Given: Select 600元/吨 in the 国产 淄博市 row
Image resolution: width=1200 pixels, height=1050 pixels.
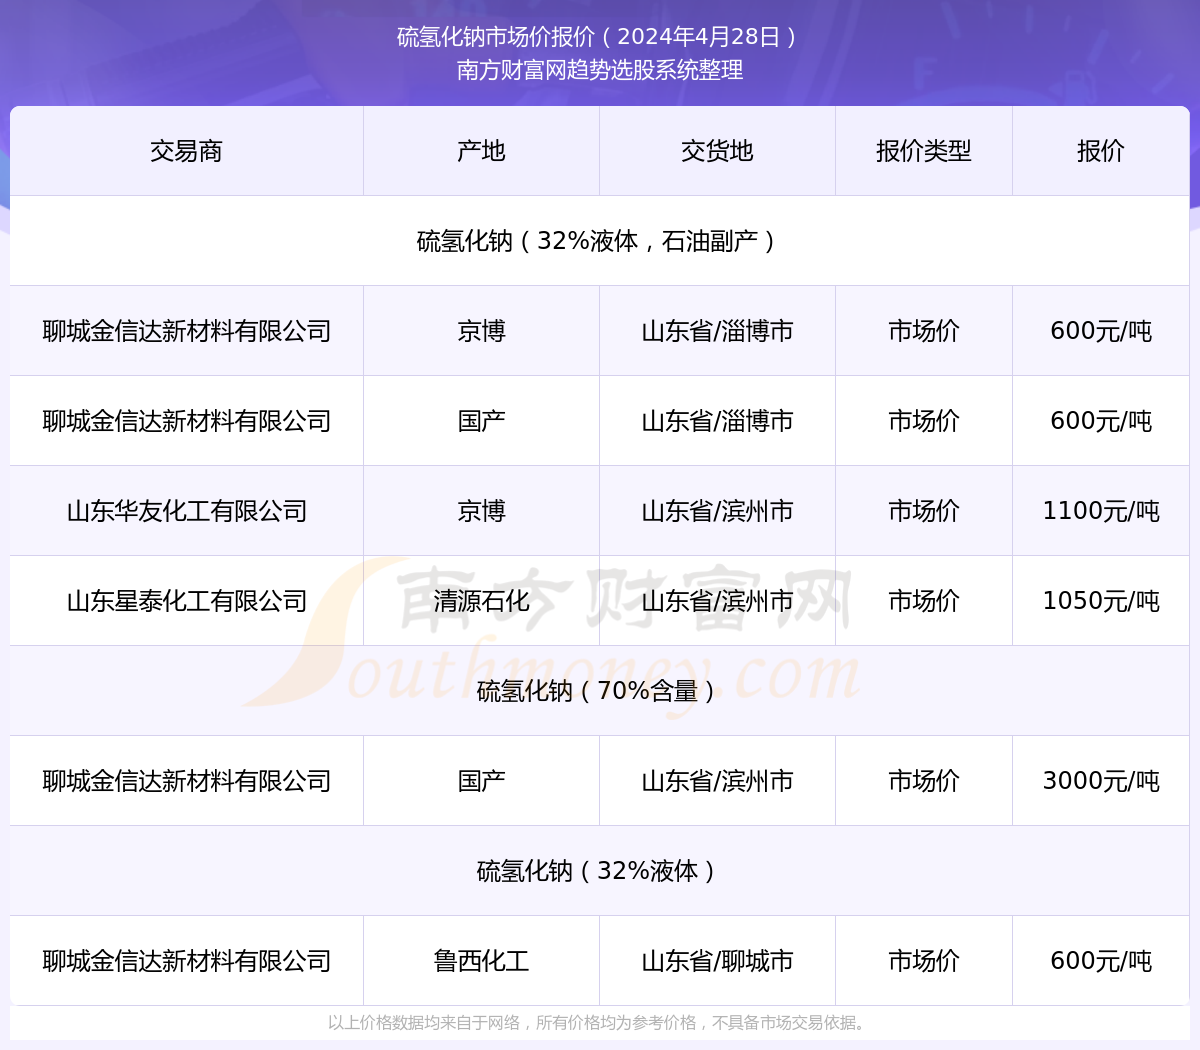Looking at the screenshot, I should [x=1101, y=421].
